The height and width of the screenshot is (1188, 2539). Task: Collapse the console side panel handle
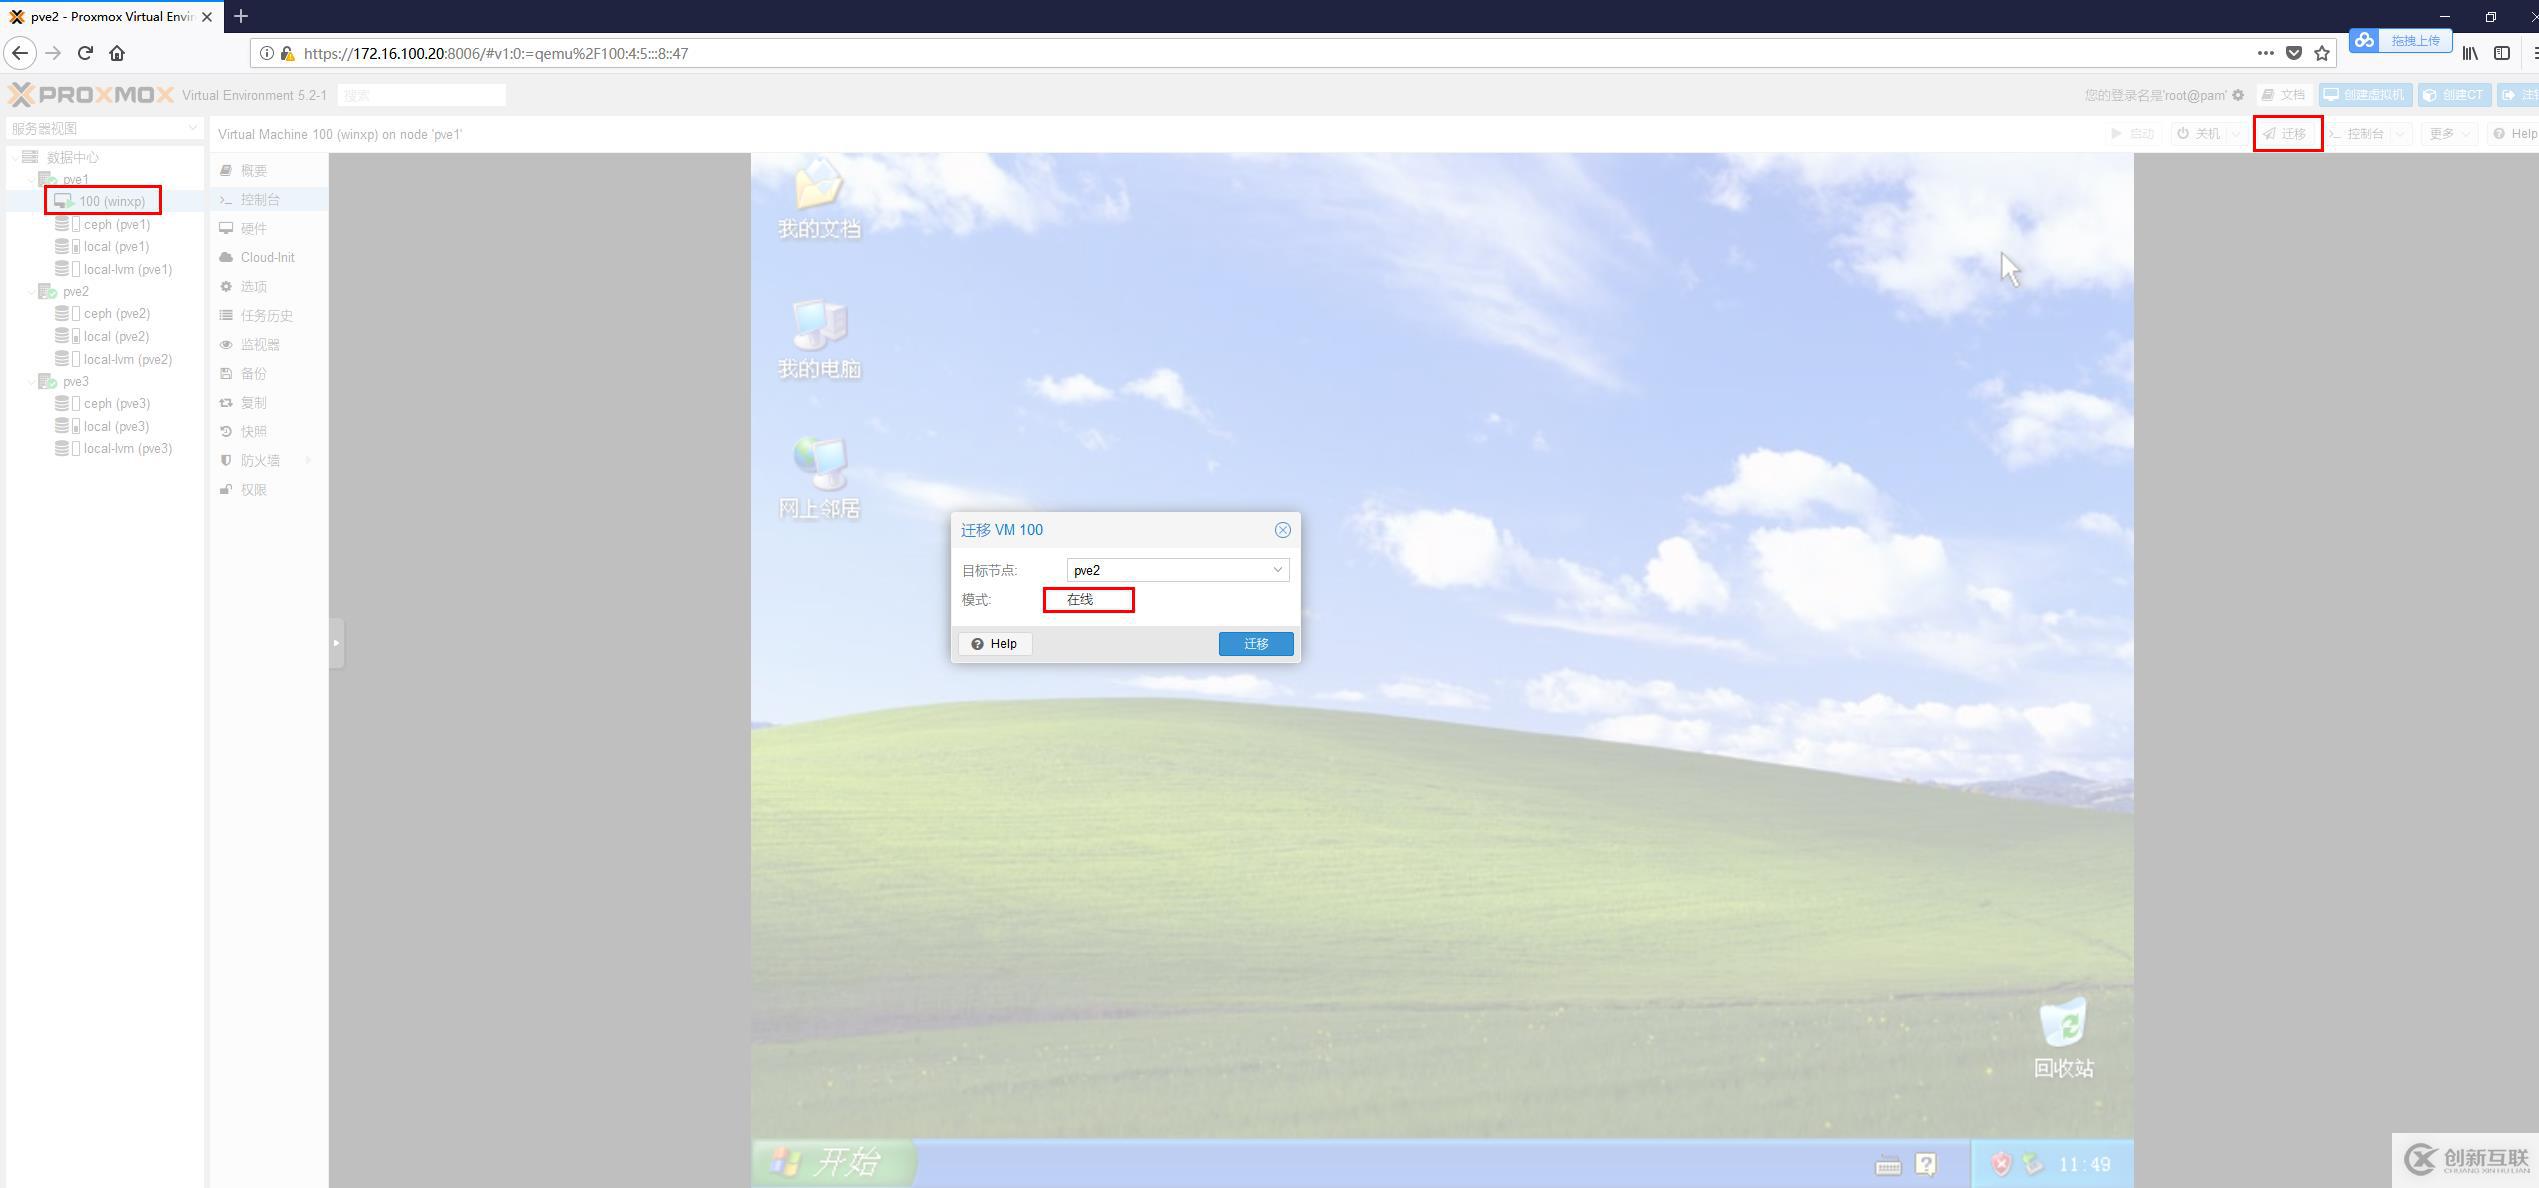click(x=336, y=642)
